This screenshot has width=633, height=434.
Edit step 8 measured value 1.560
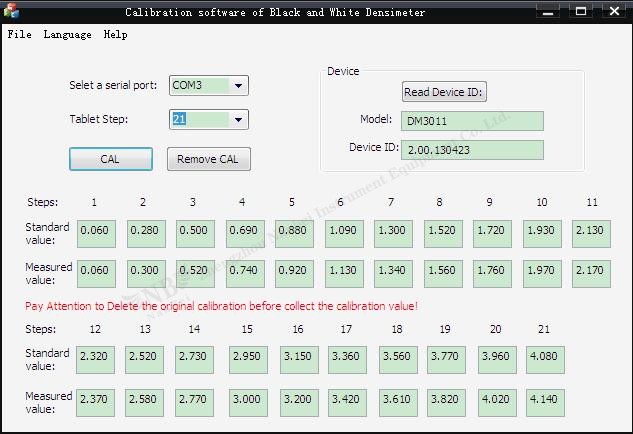pos(443,273)
